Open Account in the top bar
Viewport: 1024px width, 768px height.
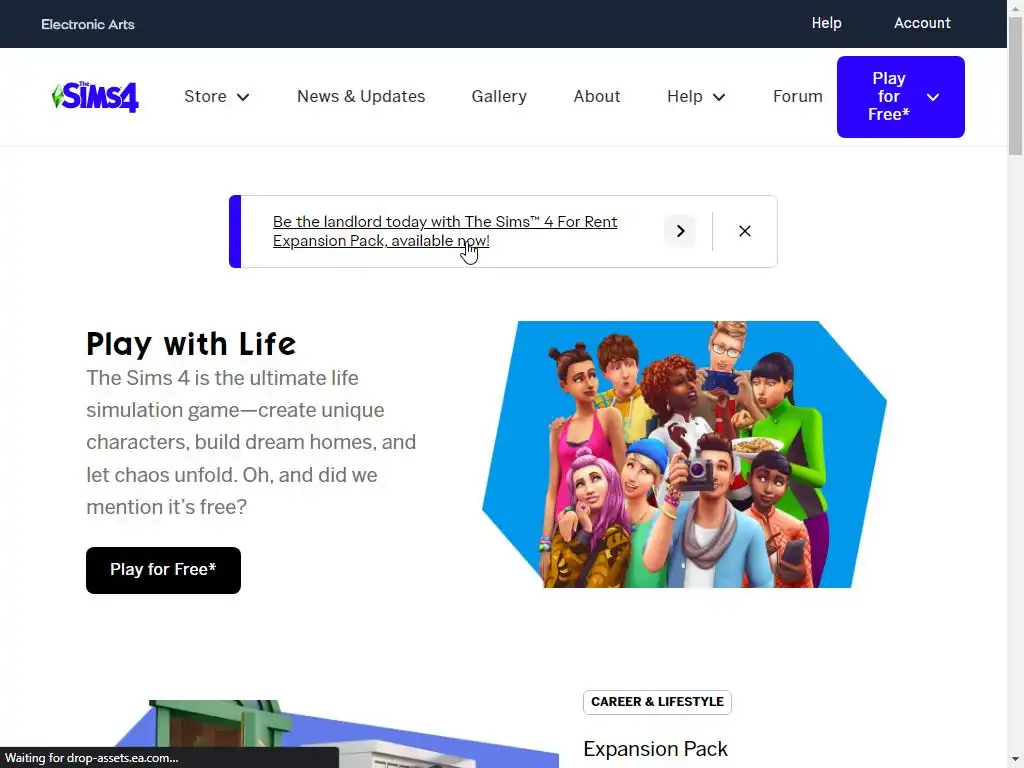(x=922, y=23)
